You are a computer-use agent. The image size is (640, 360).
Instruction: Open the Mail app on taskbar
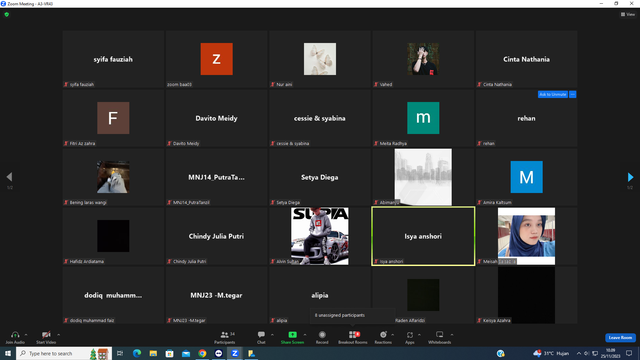[x=186, y=353]
